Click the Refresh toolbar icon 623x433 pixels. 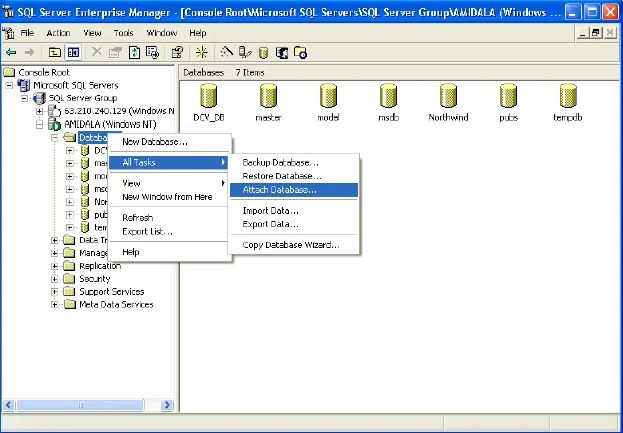click(134, 52)
